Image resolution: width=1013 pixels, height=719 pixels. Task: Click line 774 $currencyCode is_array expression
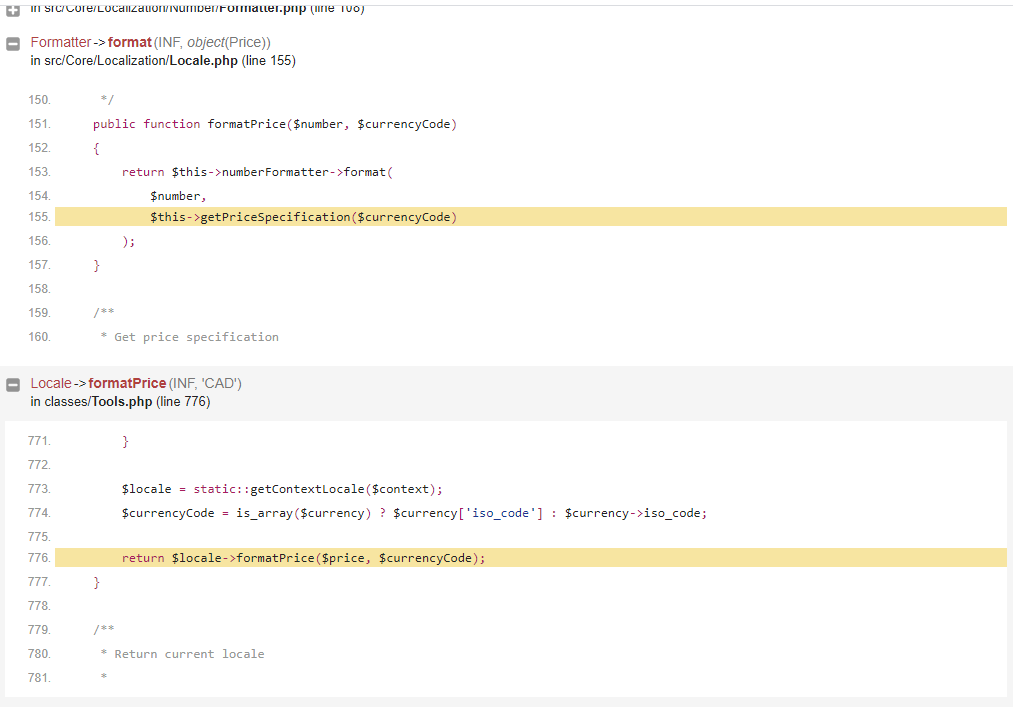tap(414, 513)
